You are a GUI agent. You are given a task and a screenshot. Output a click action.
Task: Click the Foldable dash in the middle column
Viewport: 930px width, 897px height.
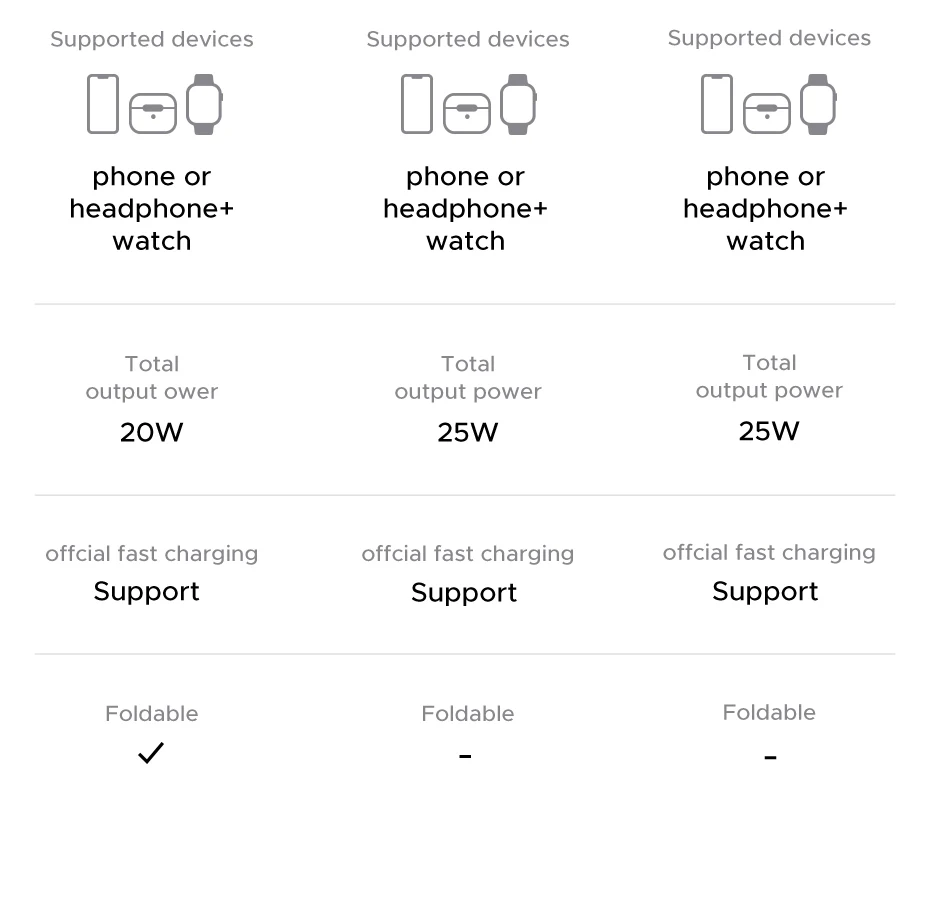click(465, 757)
